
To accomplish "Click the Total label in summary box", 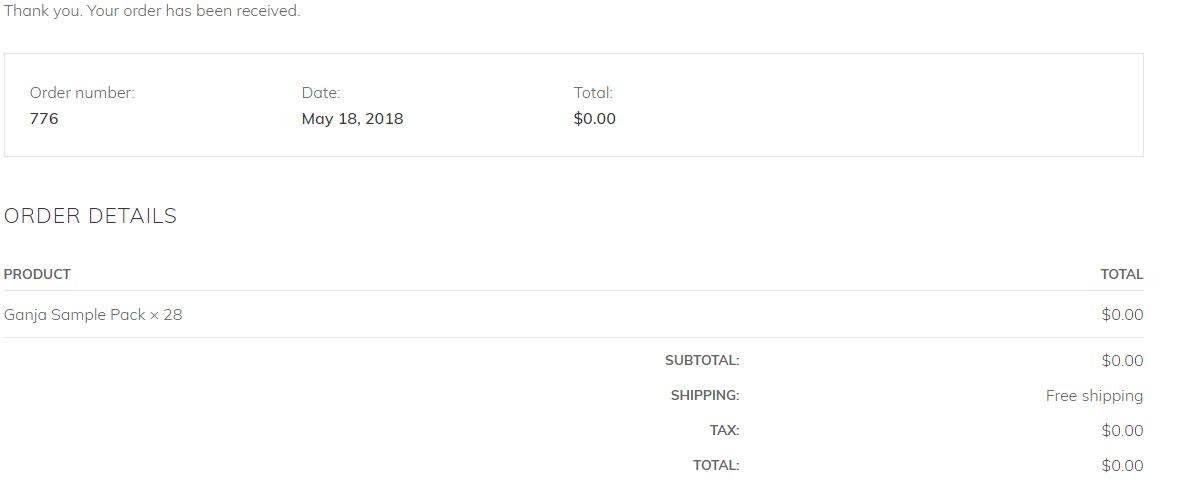I will (593, 93).
